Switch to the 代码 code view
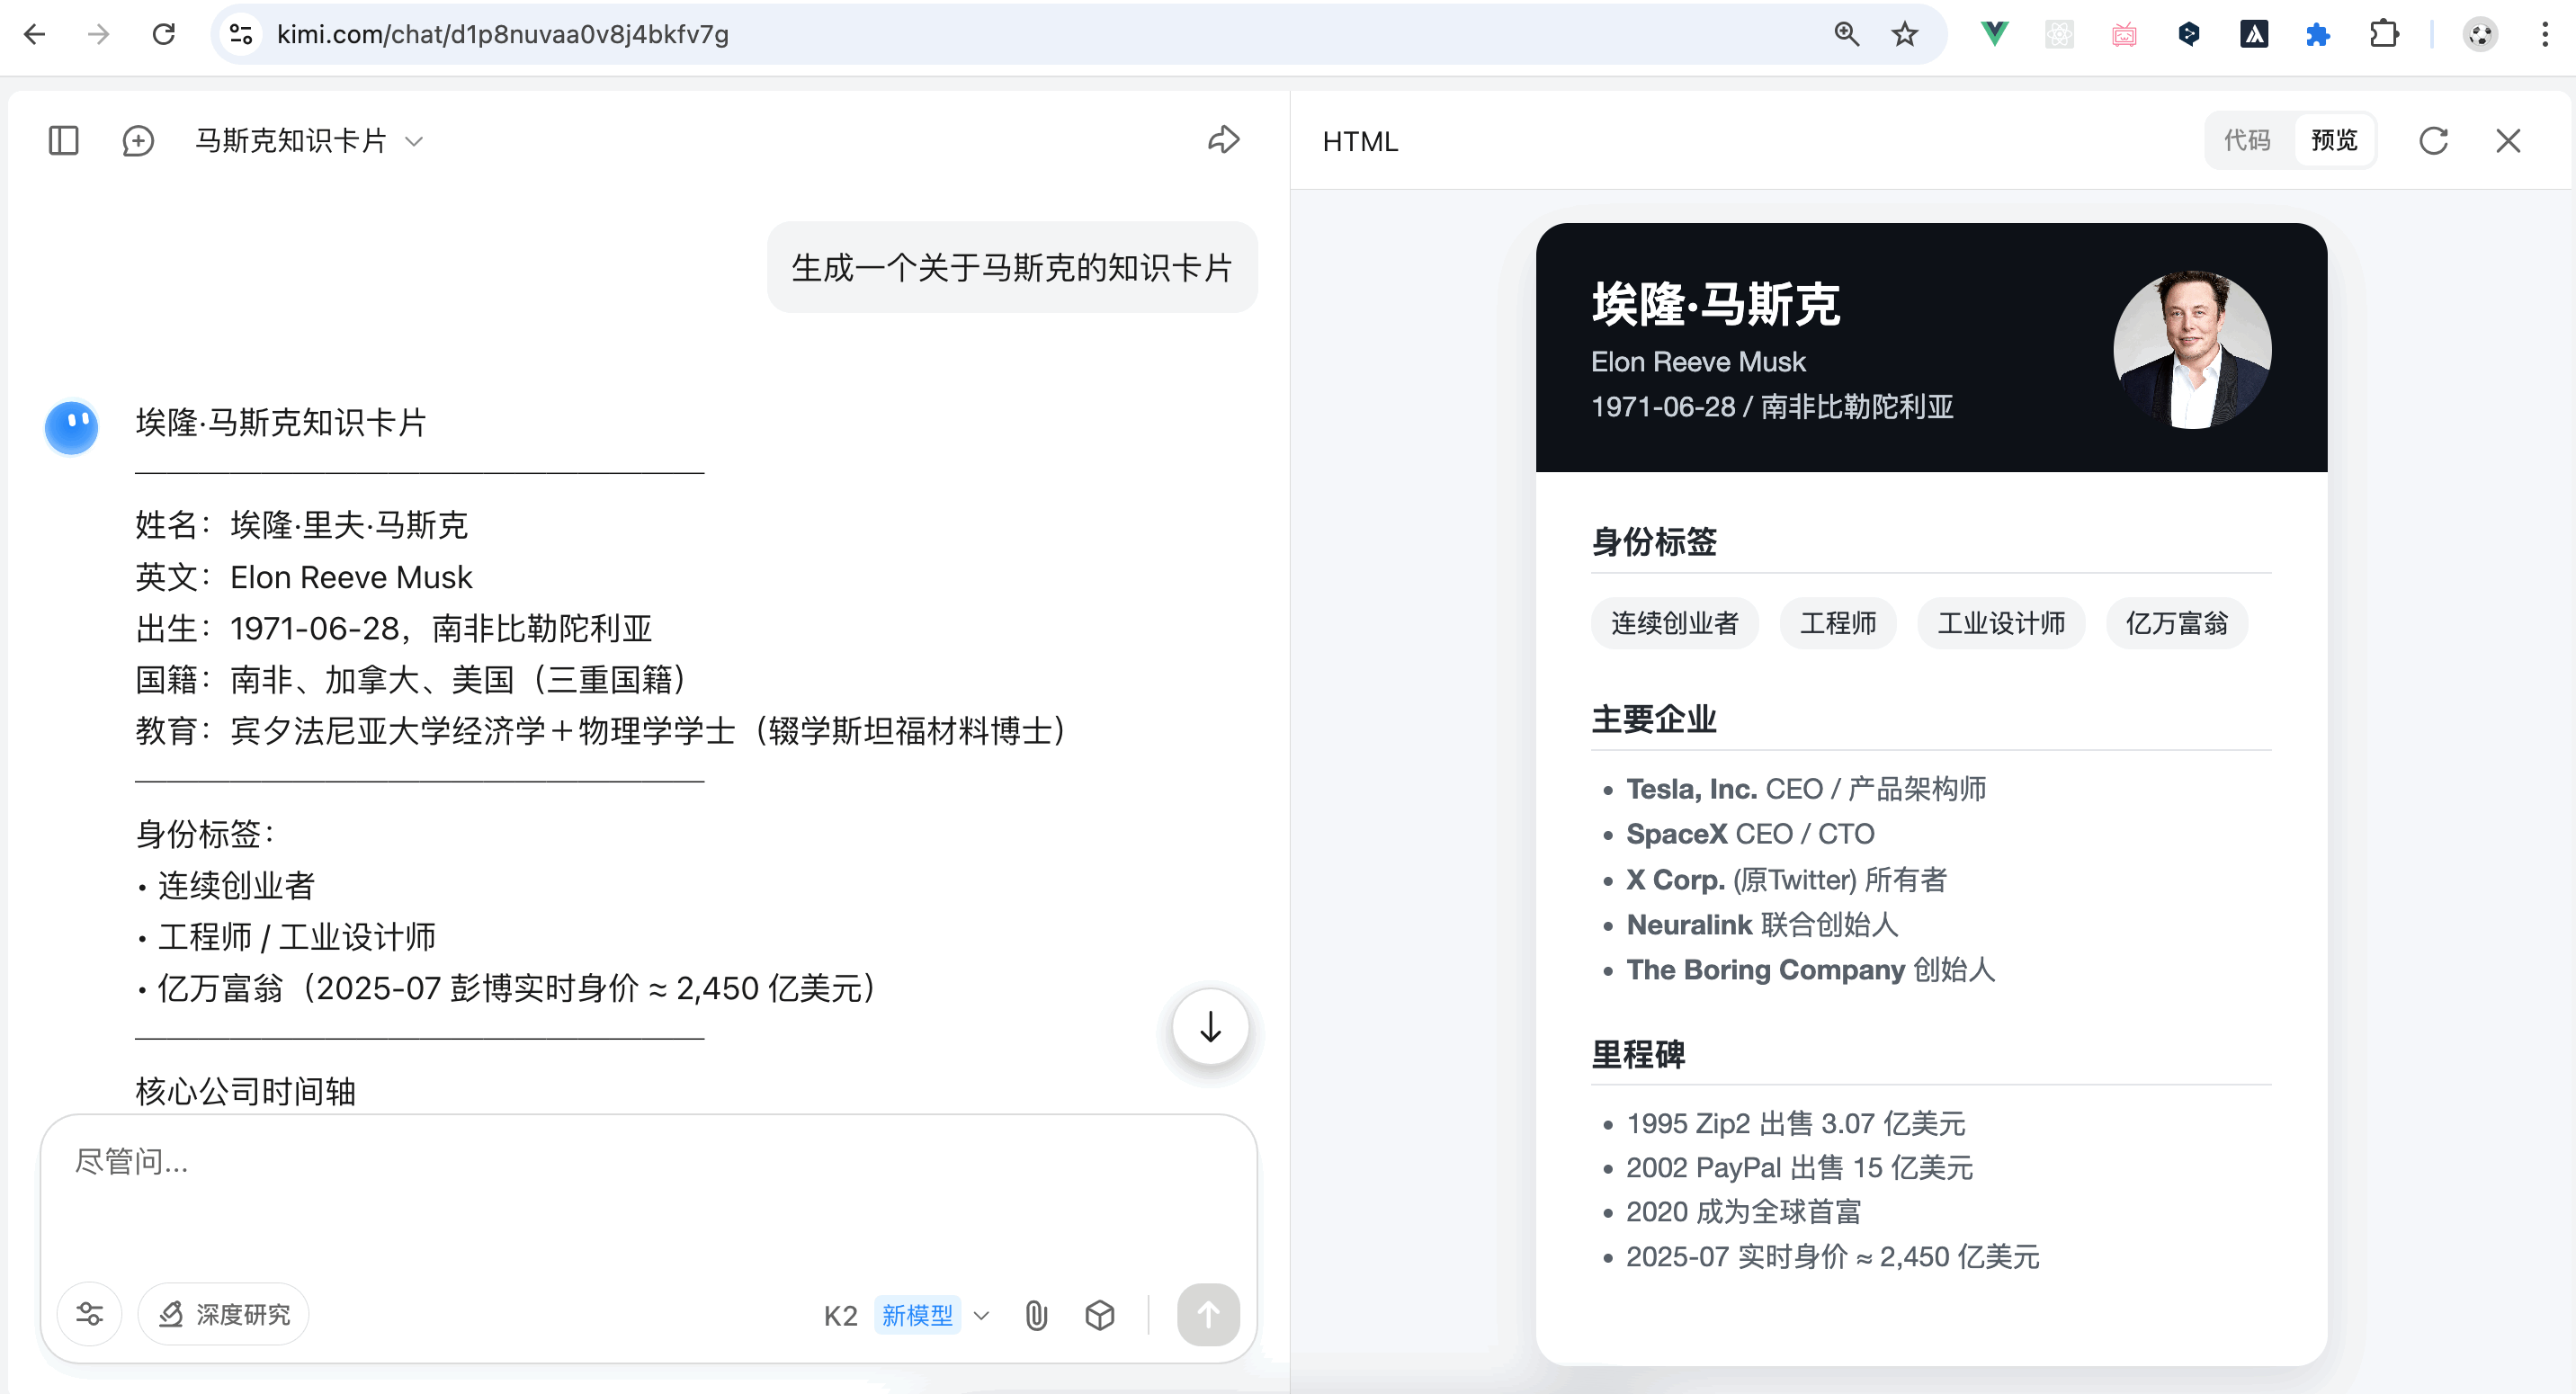This screenshot has height=1394, width=2576. [x=2247, y=141]
